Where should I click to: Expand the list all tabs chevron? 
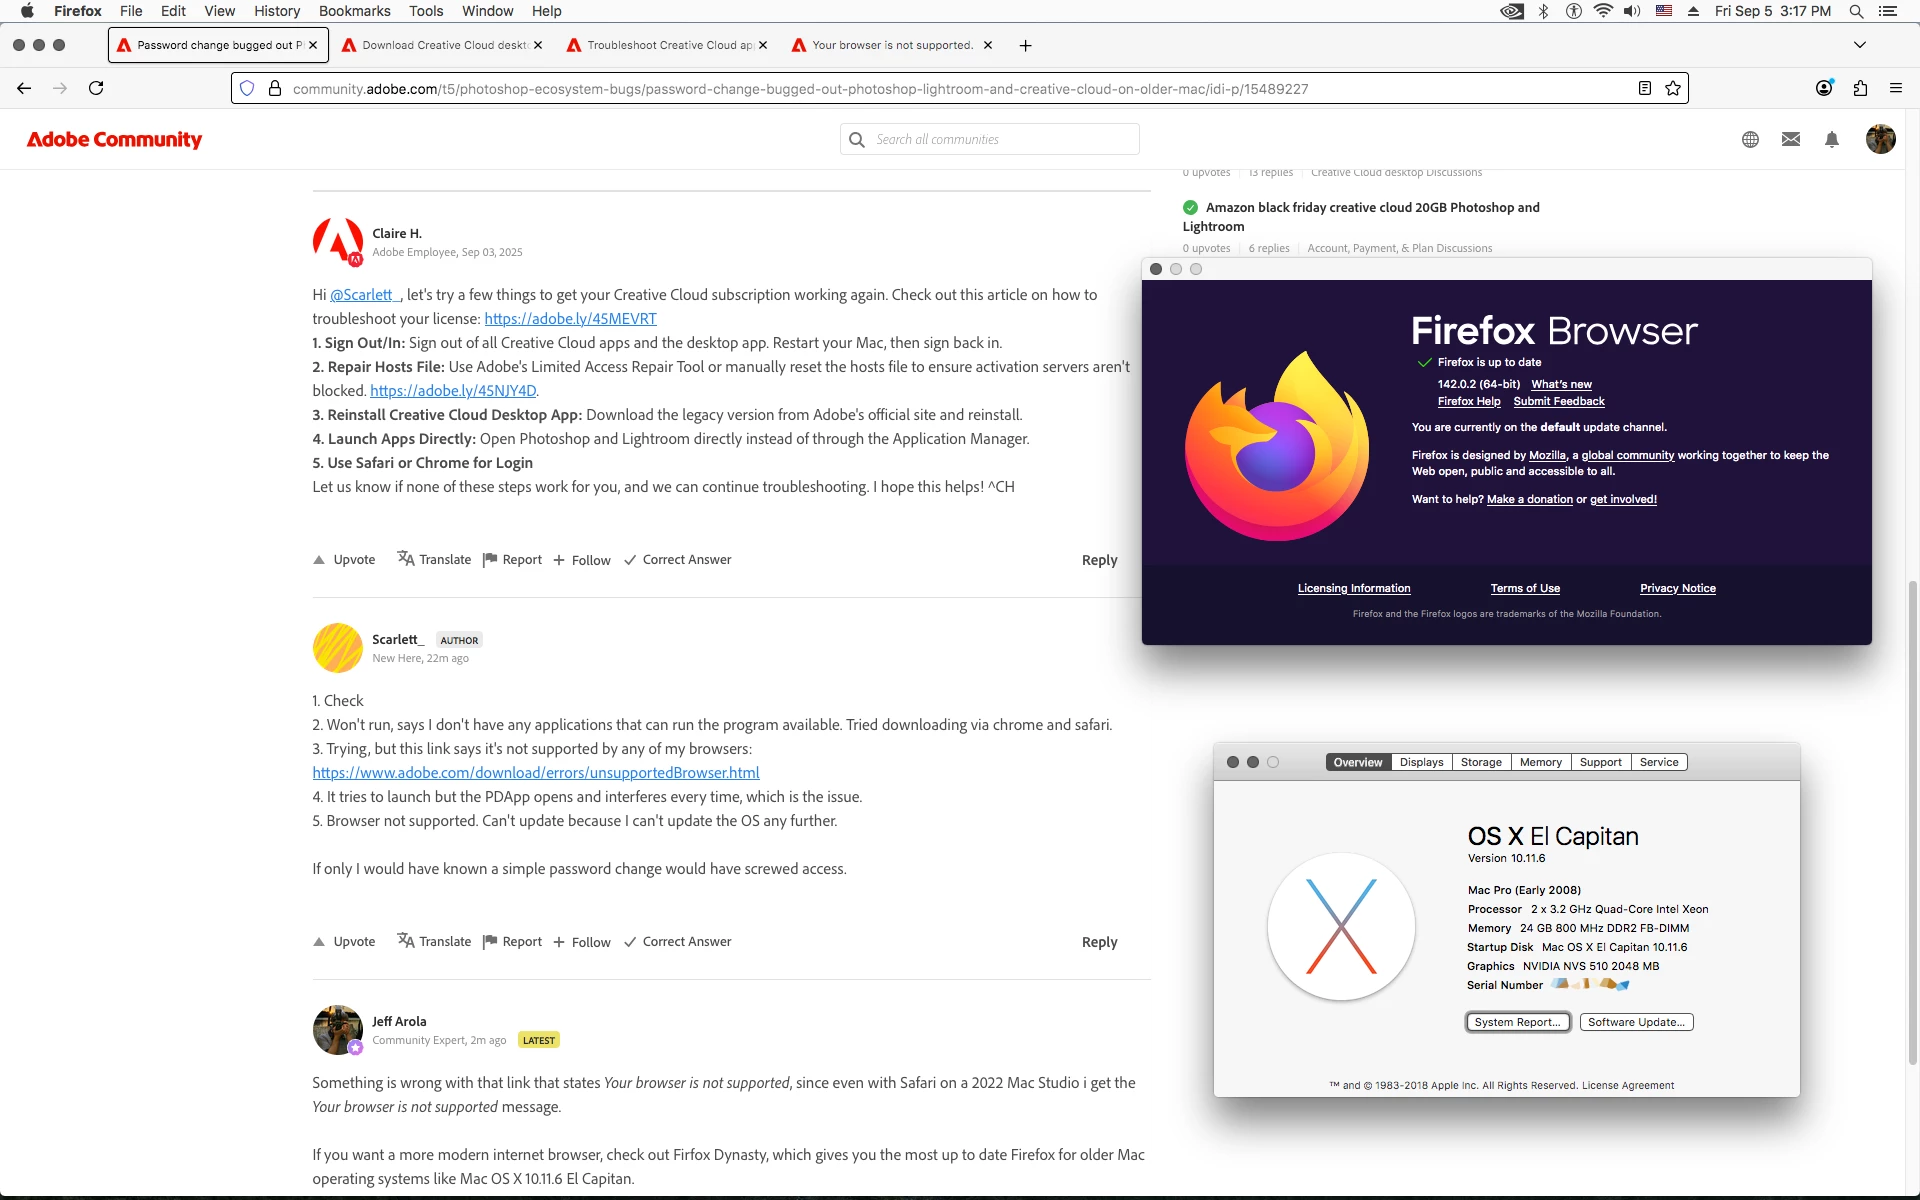click(1859, 45)
